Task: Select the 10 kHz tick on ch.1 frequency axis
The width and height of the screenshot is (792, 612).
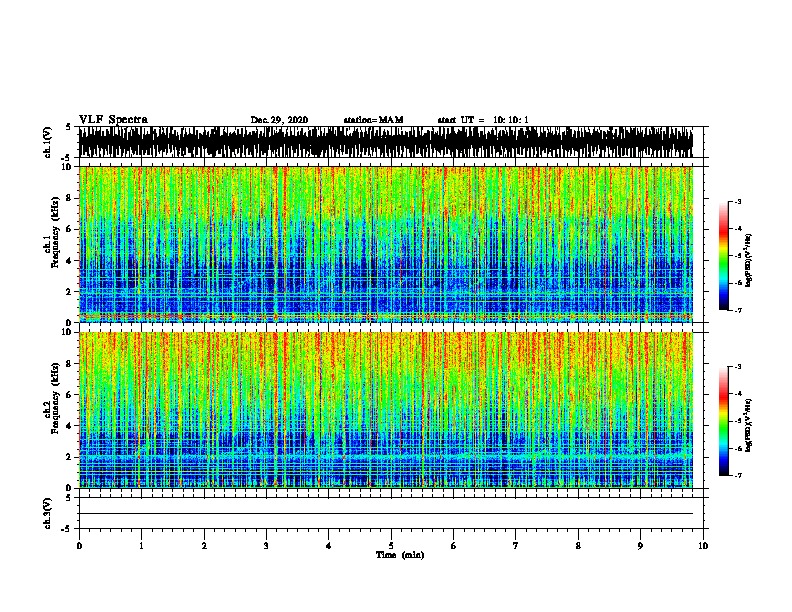Action: pos(67,167)
